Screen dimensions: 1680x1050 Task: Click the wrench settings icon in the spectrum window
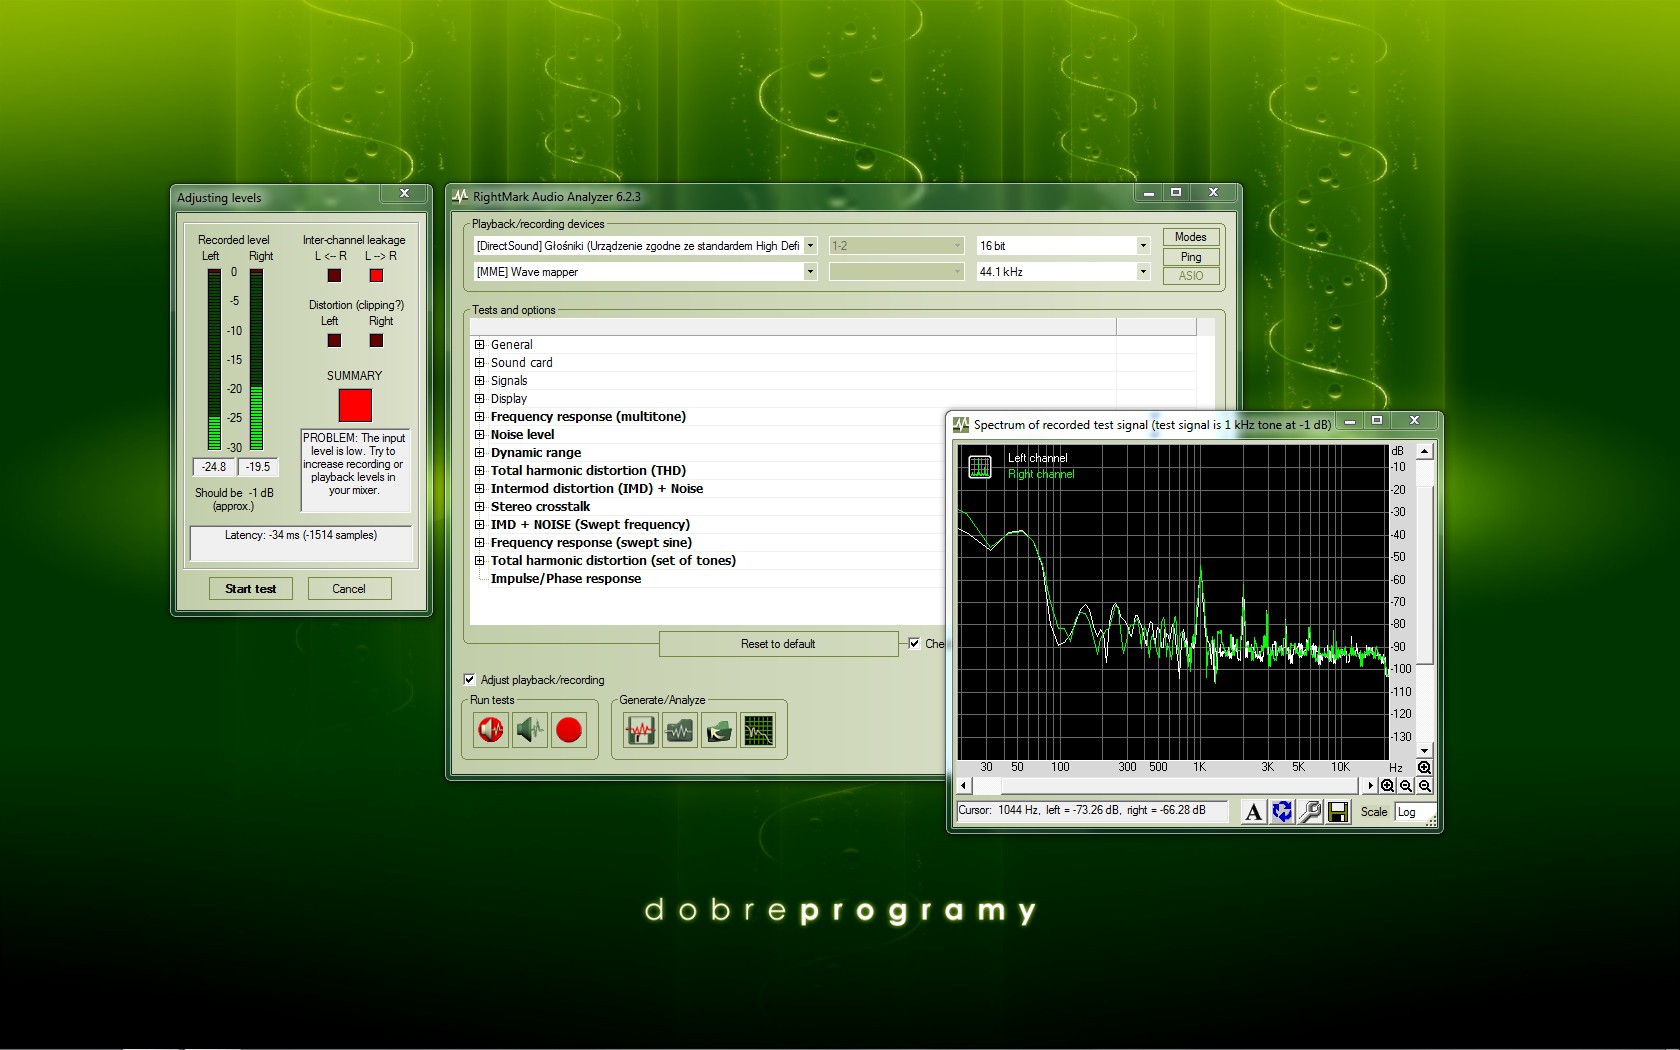click(1310, 812)
